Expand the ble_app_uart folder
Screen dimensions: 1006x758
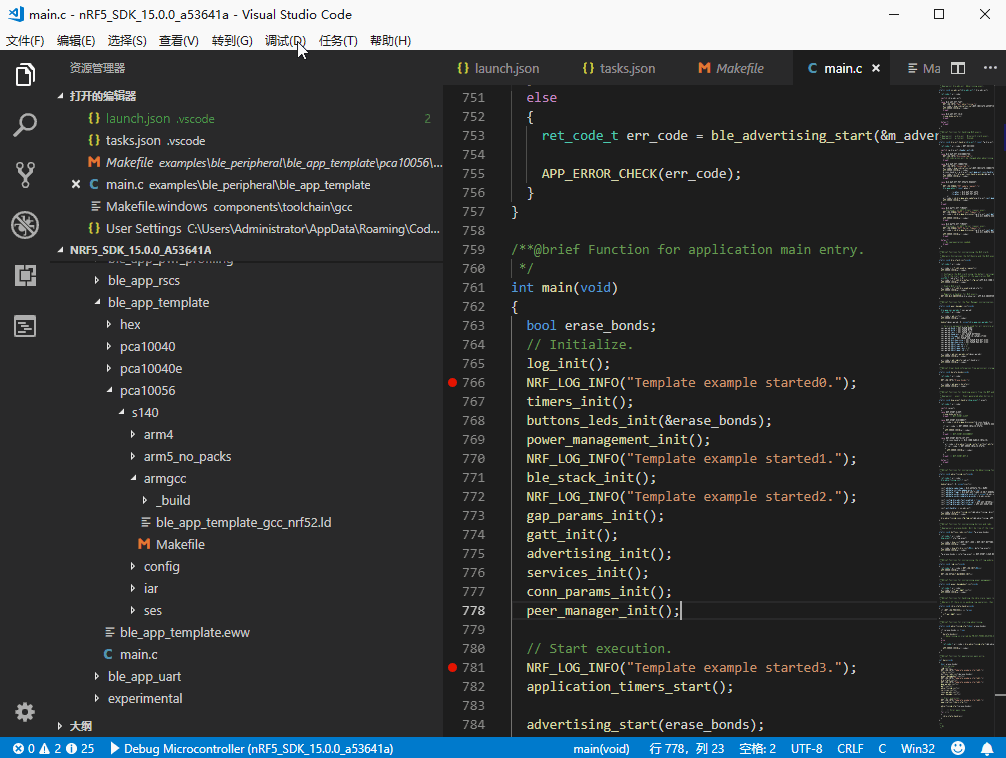point(97,676)
